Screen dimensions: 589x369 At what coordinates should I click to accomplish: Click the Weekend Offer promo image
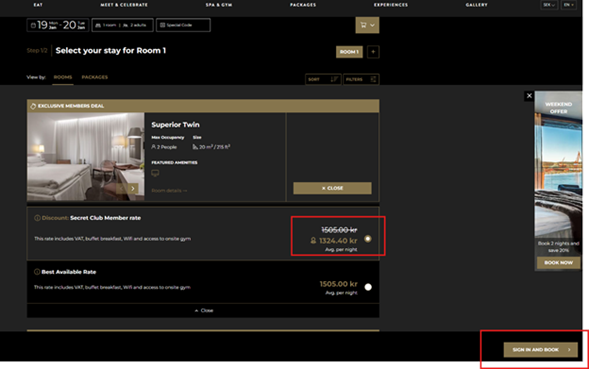pyautogui.click(x=558, y=173)
